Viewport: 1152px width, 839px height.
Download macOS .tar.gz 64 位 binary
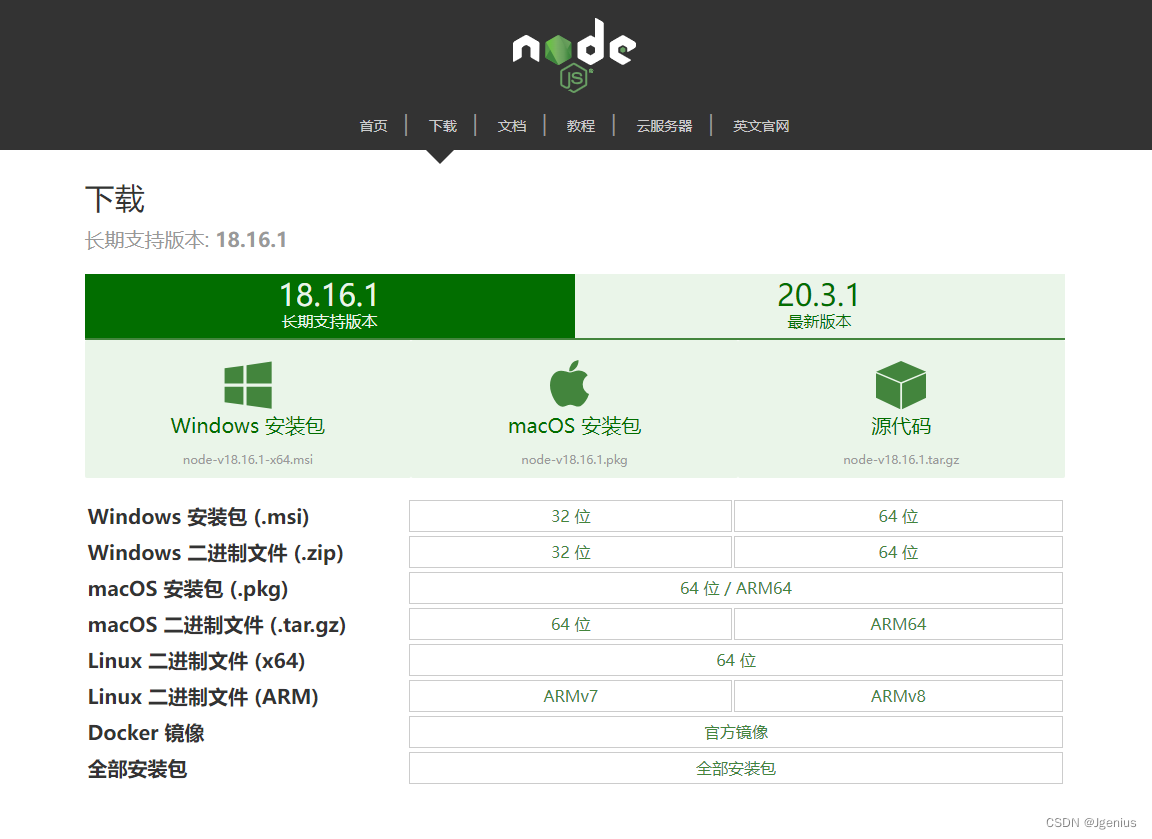click(x=571, y=624)
